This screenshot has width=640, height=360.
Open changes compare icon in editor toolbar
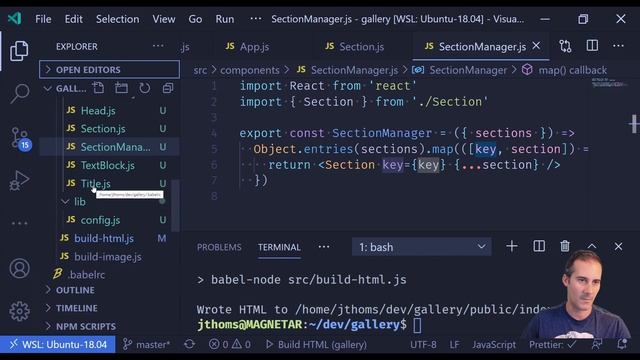click(x=565, y=46)
